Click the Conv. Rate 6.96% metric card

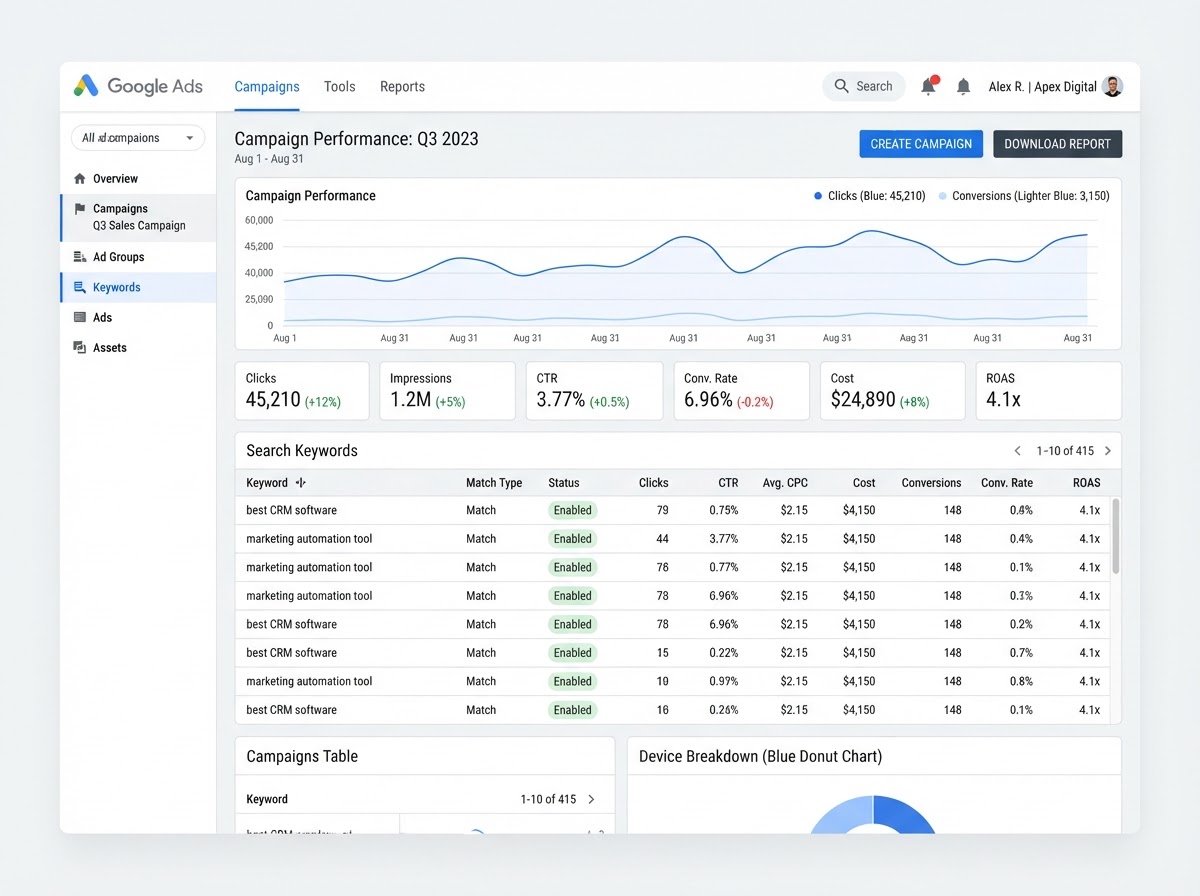tap(741, 391)
